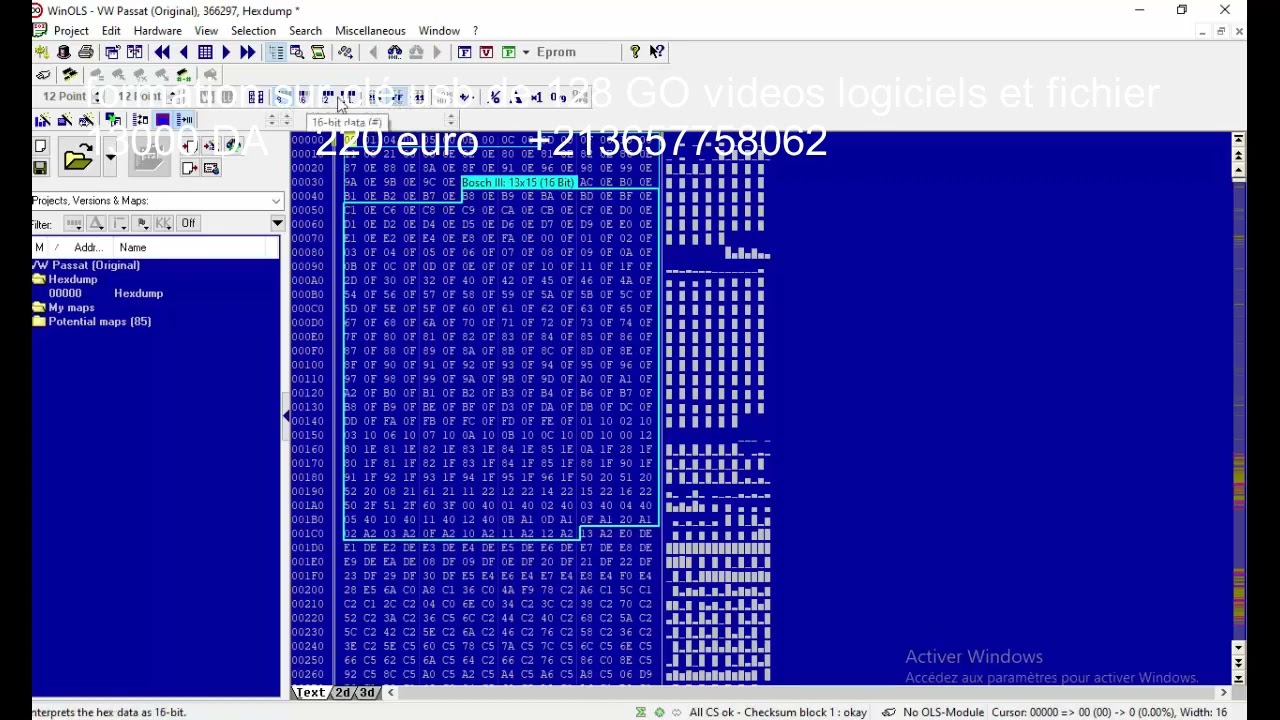Click the globe icon in the project panel
Viewport: 1280px width, 720px height.
point(233,146)
